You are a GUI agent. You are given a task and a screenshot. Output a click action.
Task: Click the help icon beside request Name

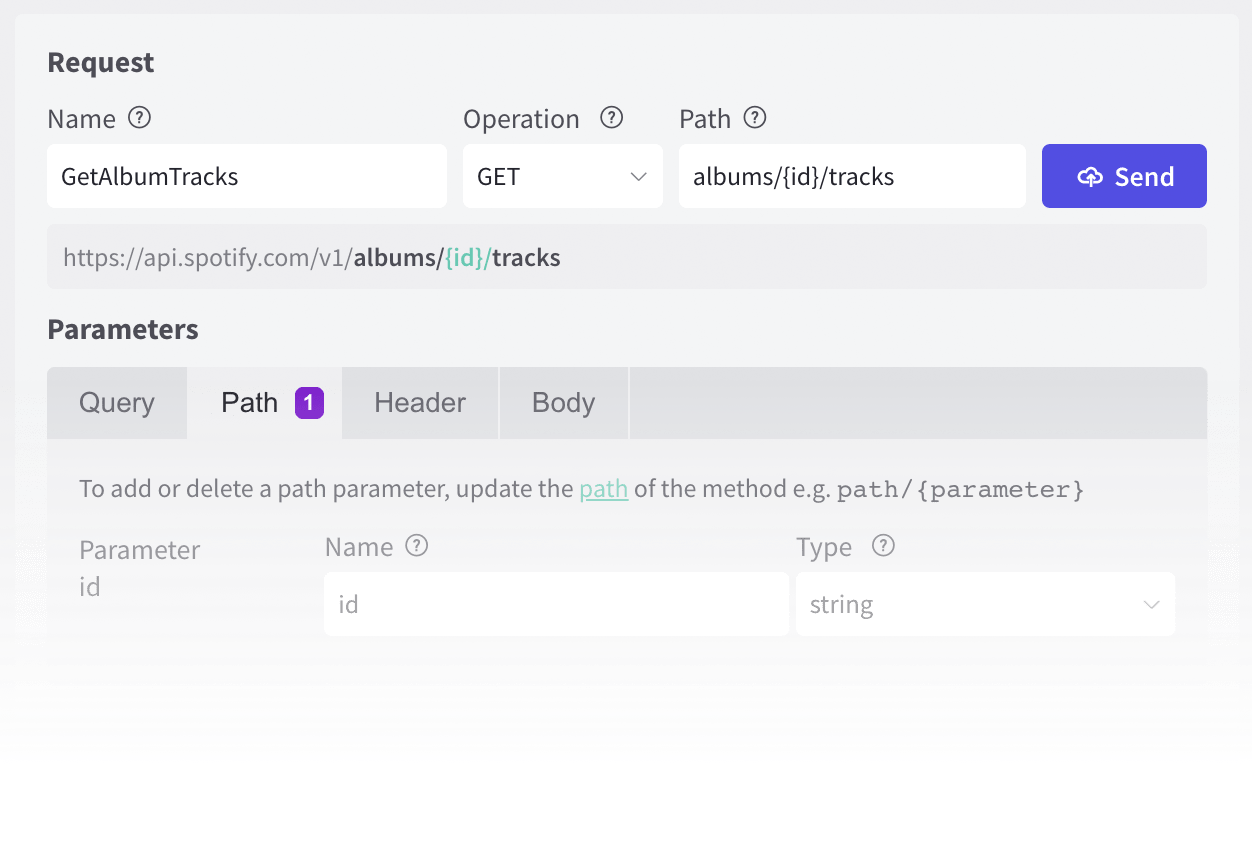click(x=140, y=118)
